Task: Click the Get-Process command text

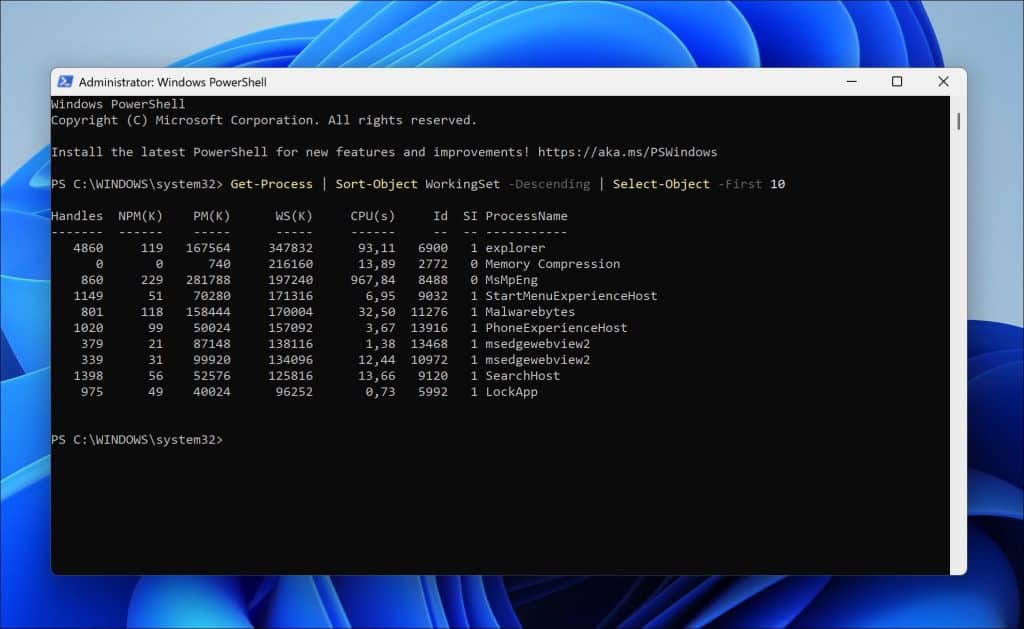Action: [x=271, y=184]
